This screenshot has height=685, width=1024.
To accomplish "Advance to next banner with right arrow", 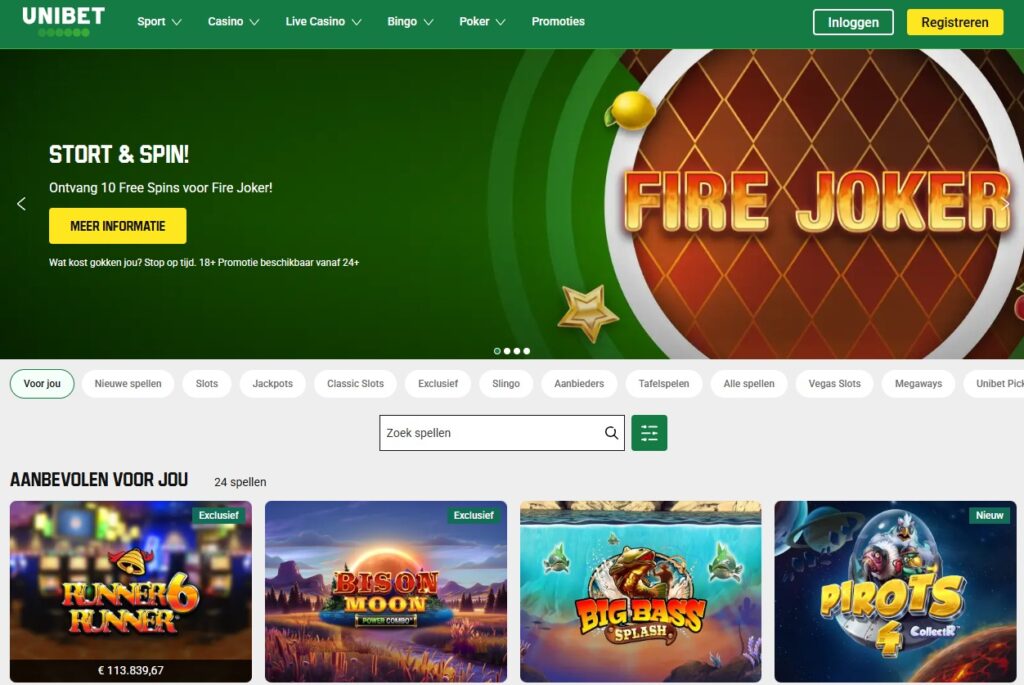I will [1006, 204].
